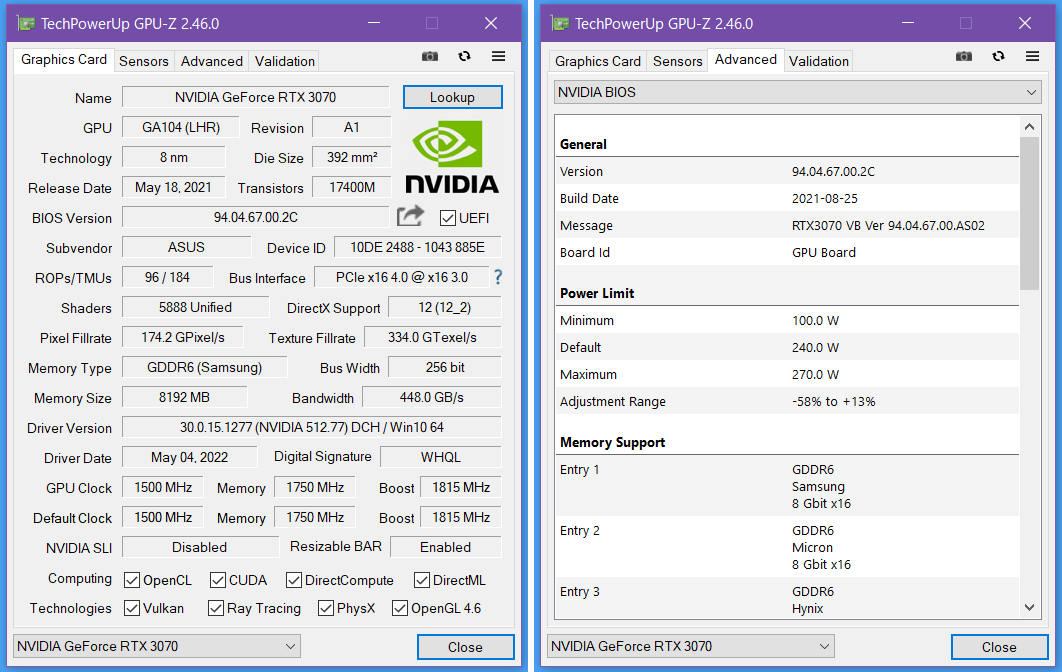Click the BIOS Version field 94.04.67.00.2C

pyautogui.click(x=255, y=217)
